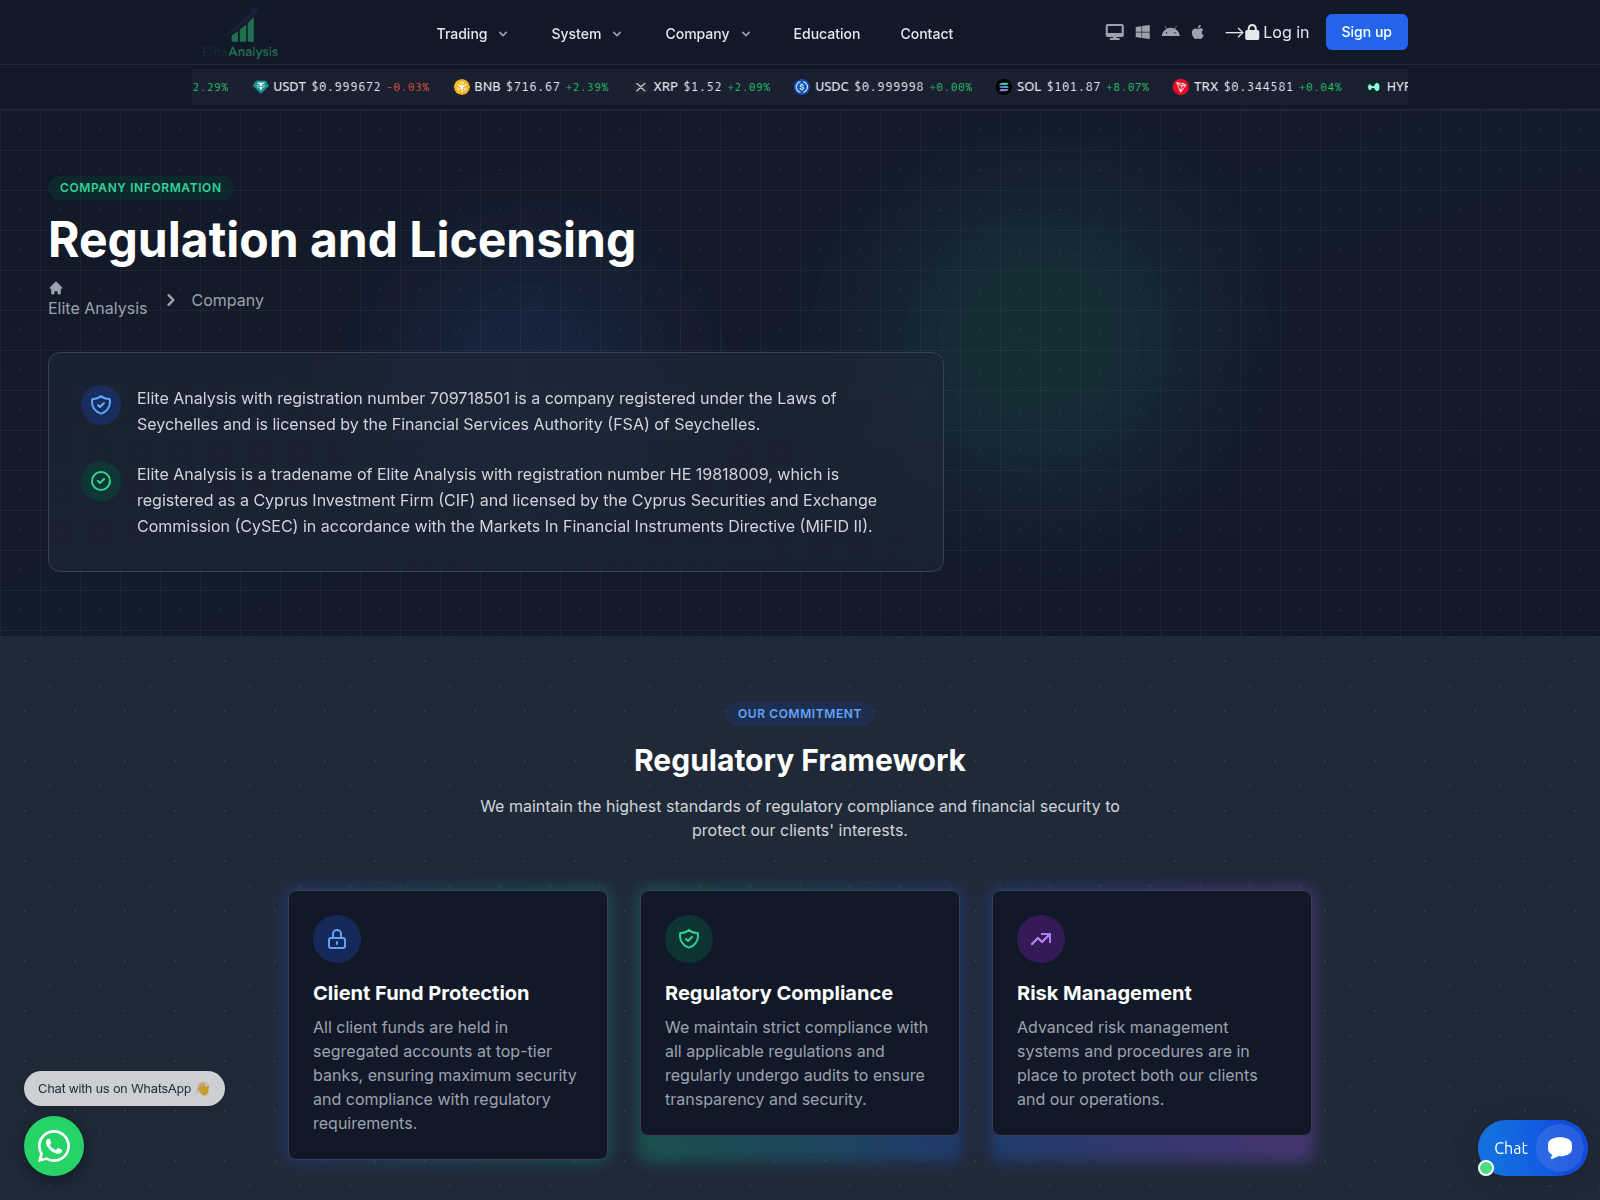Go to the Education page
The width and height of the screenshot is (1600, 1200).
827,34
